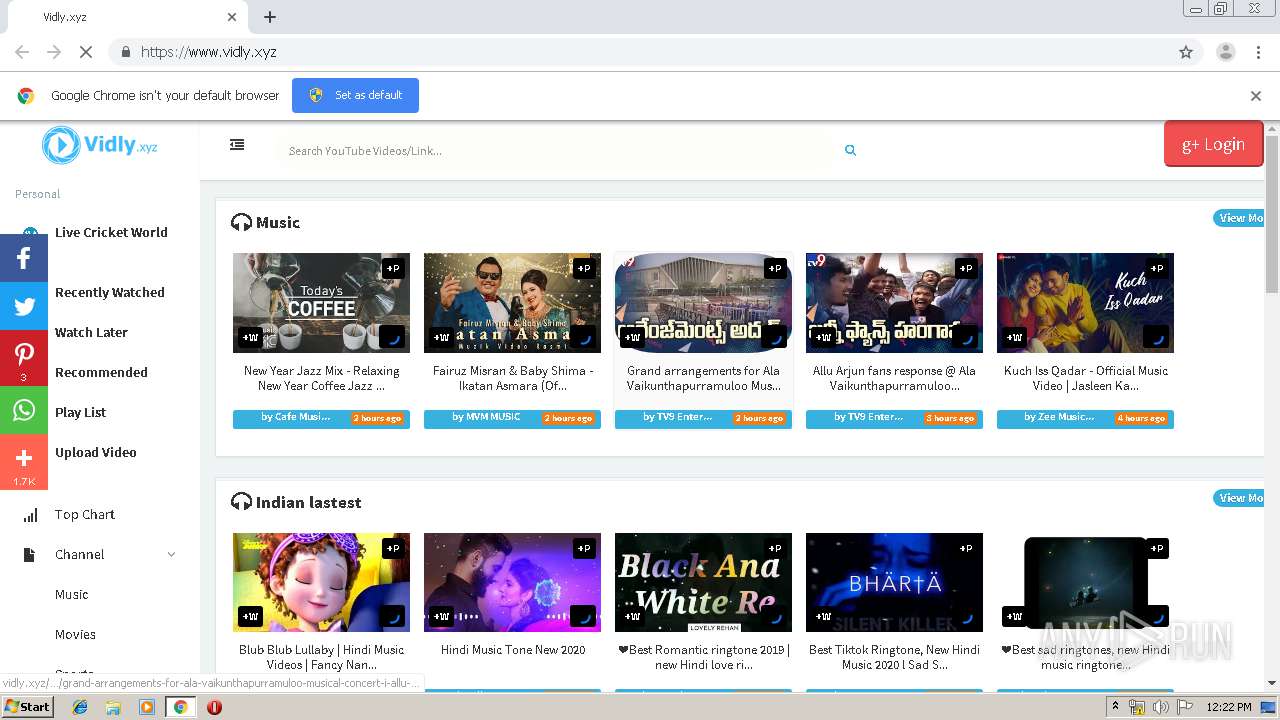Image resolution: width=1280 pixels, height=720 pixels.
Task: Toggle the sidebar hamburger menu icon
Action: pos(237,145)
